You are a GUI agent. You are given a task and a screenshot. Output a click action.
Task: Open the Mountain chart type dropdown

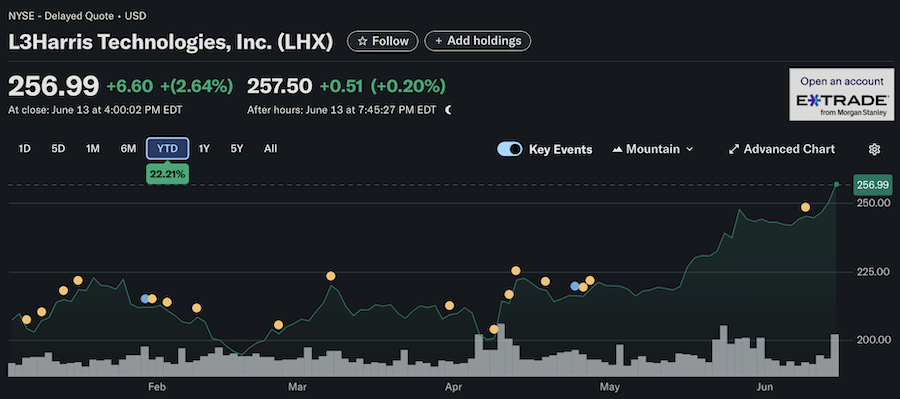click(x=653, y=149)
